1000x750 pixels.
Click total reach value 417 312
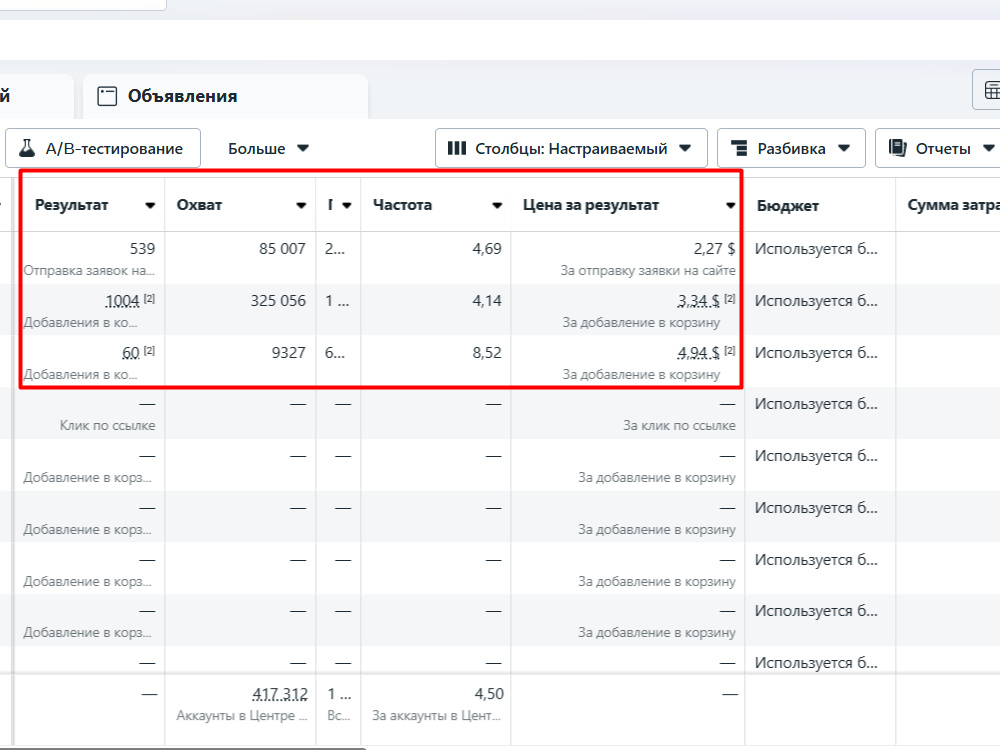[x=280, y=694]
